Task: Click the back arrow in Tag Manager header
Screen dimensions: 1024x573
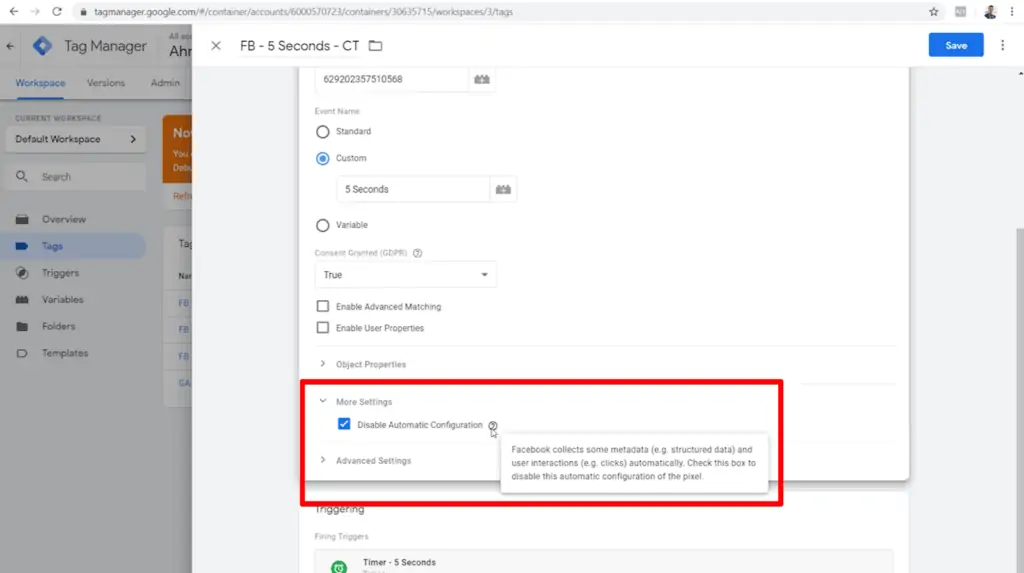Action: tap(10, 46)
